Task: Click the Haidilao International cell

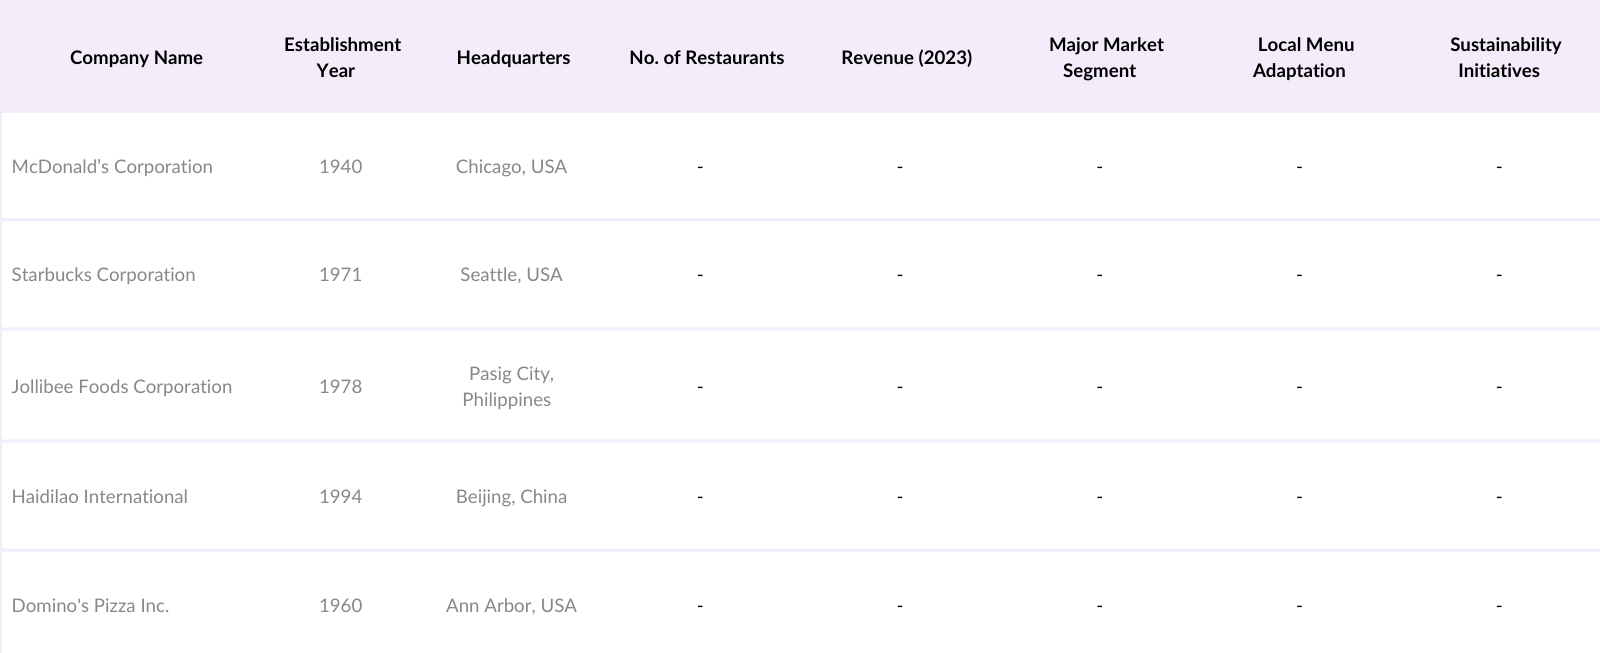Action: pyautogui.click(x=99, y=496)
